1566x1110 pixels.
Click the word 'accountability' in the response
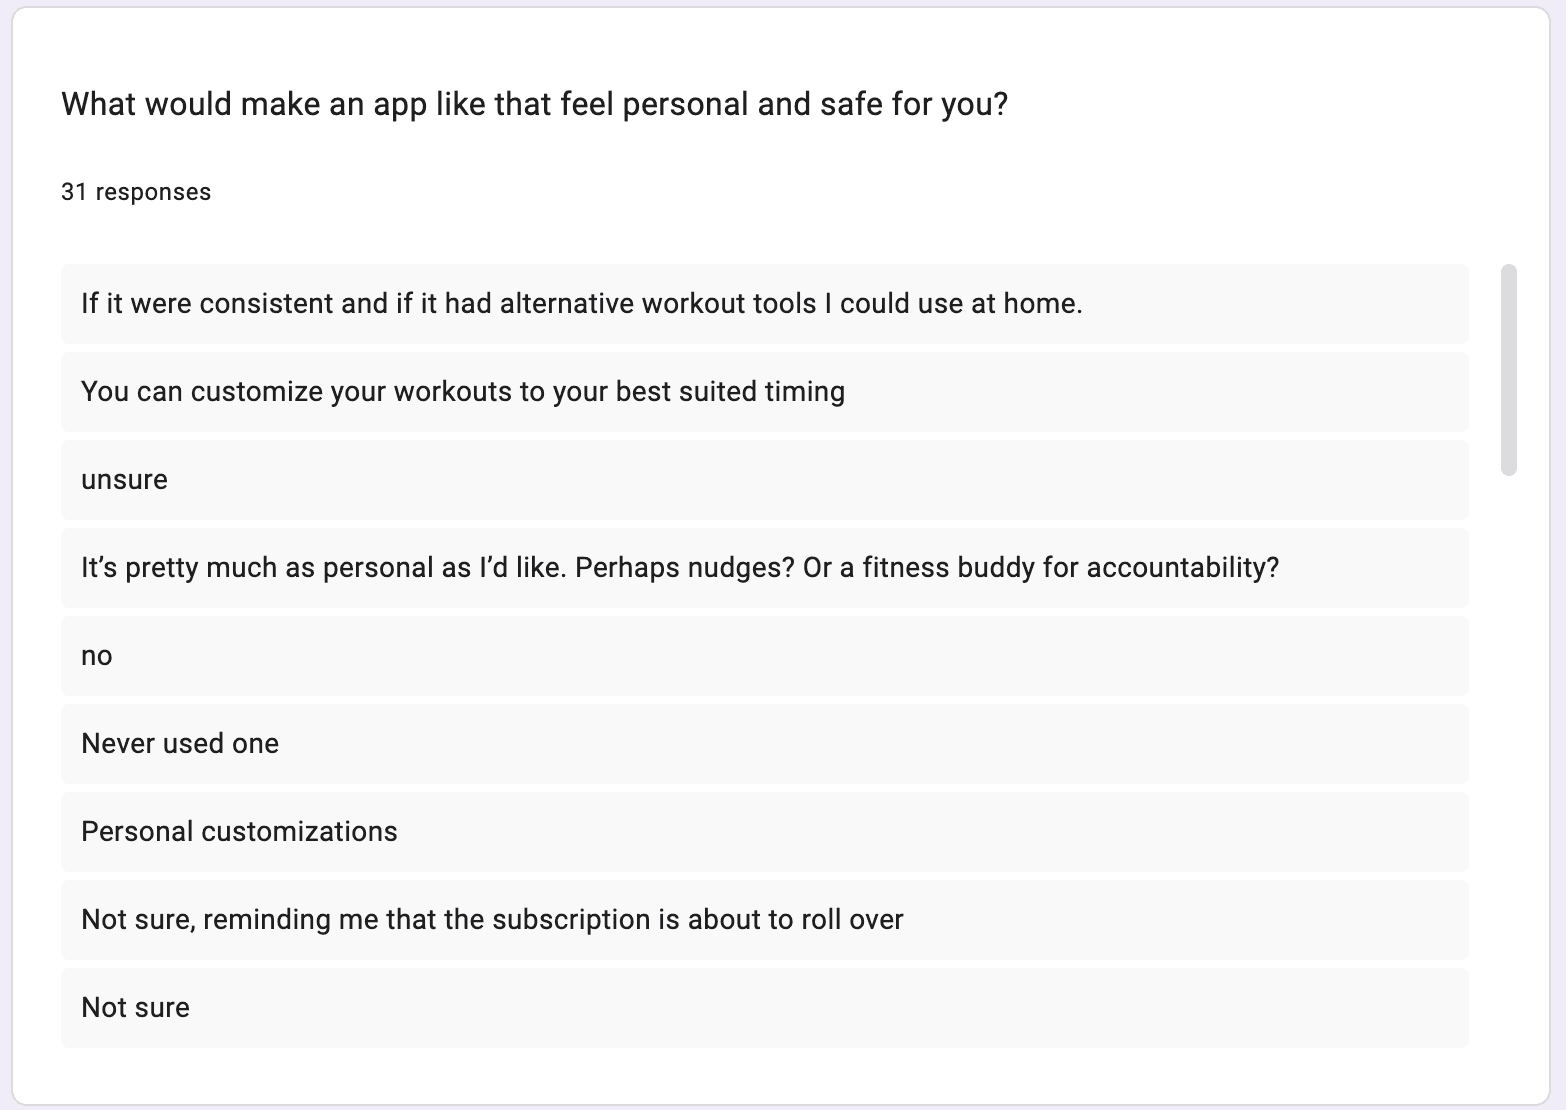(1182, 568)
